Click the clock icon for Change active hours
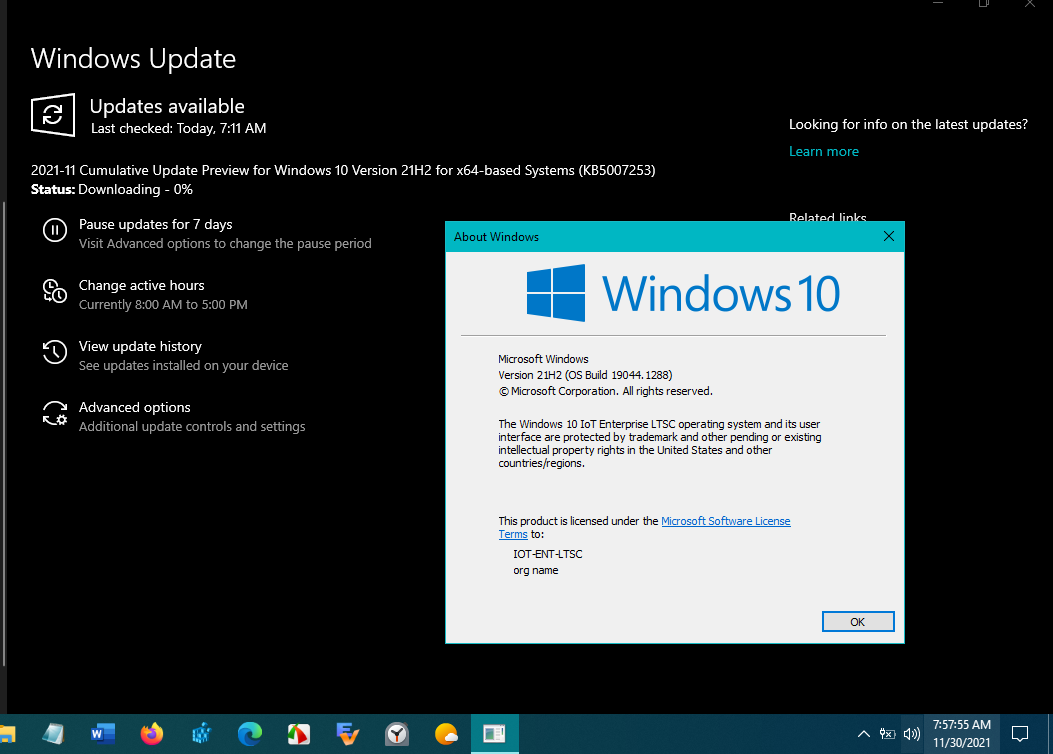The height and width of the screenshot is (754, 1053). 55,291
